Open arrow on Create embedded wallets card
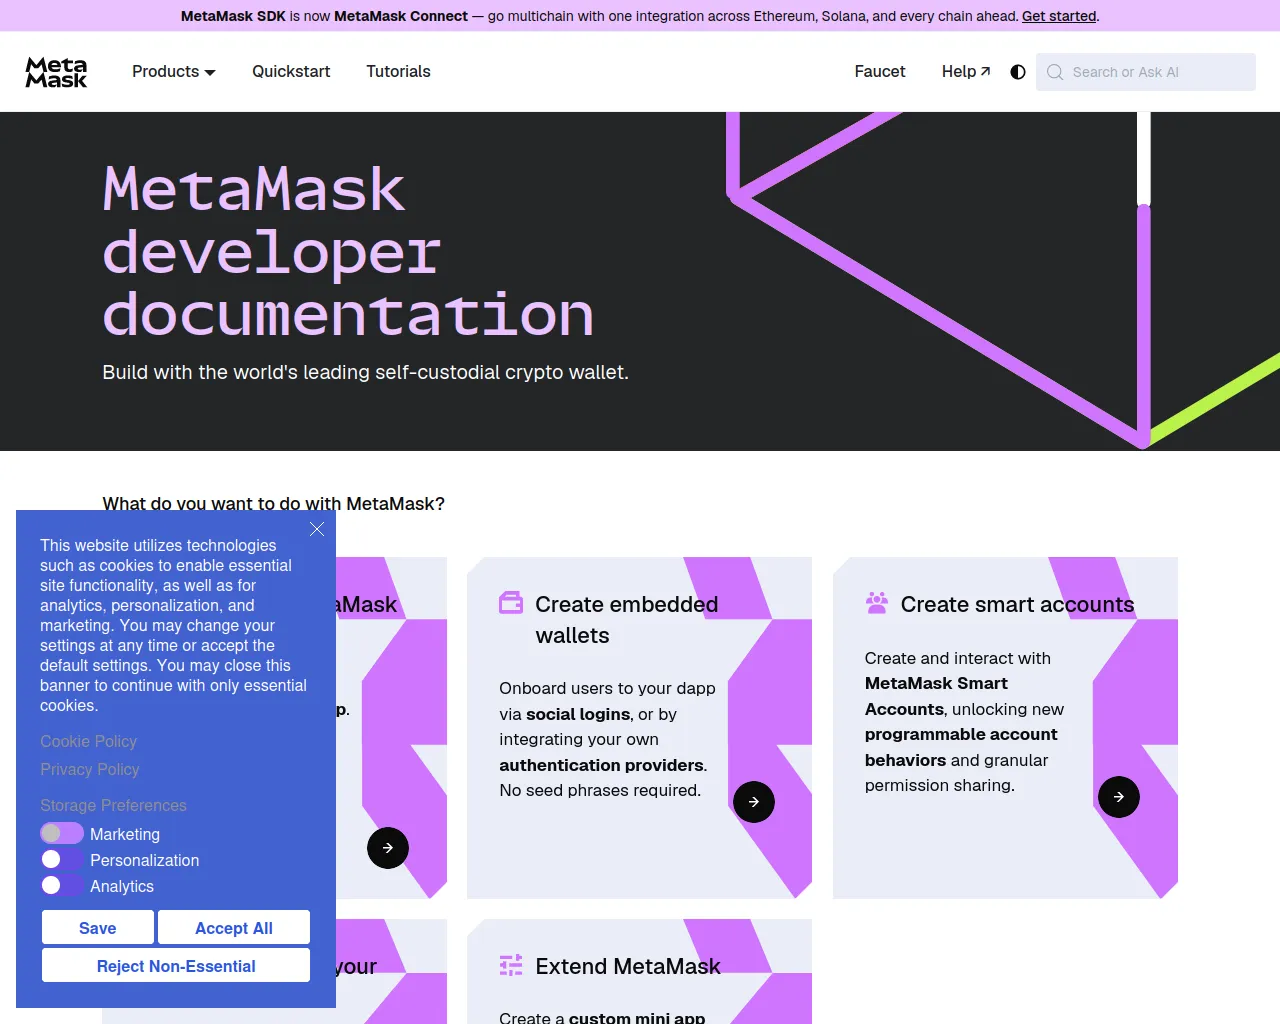Image resolution: width=1280 pixels, height=1024 pixels. pyautogui.click(x=754, y=802)
